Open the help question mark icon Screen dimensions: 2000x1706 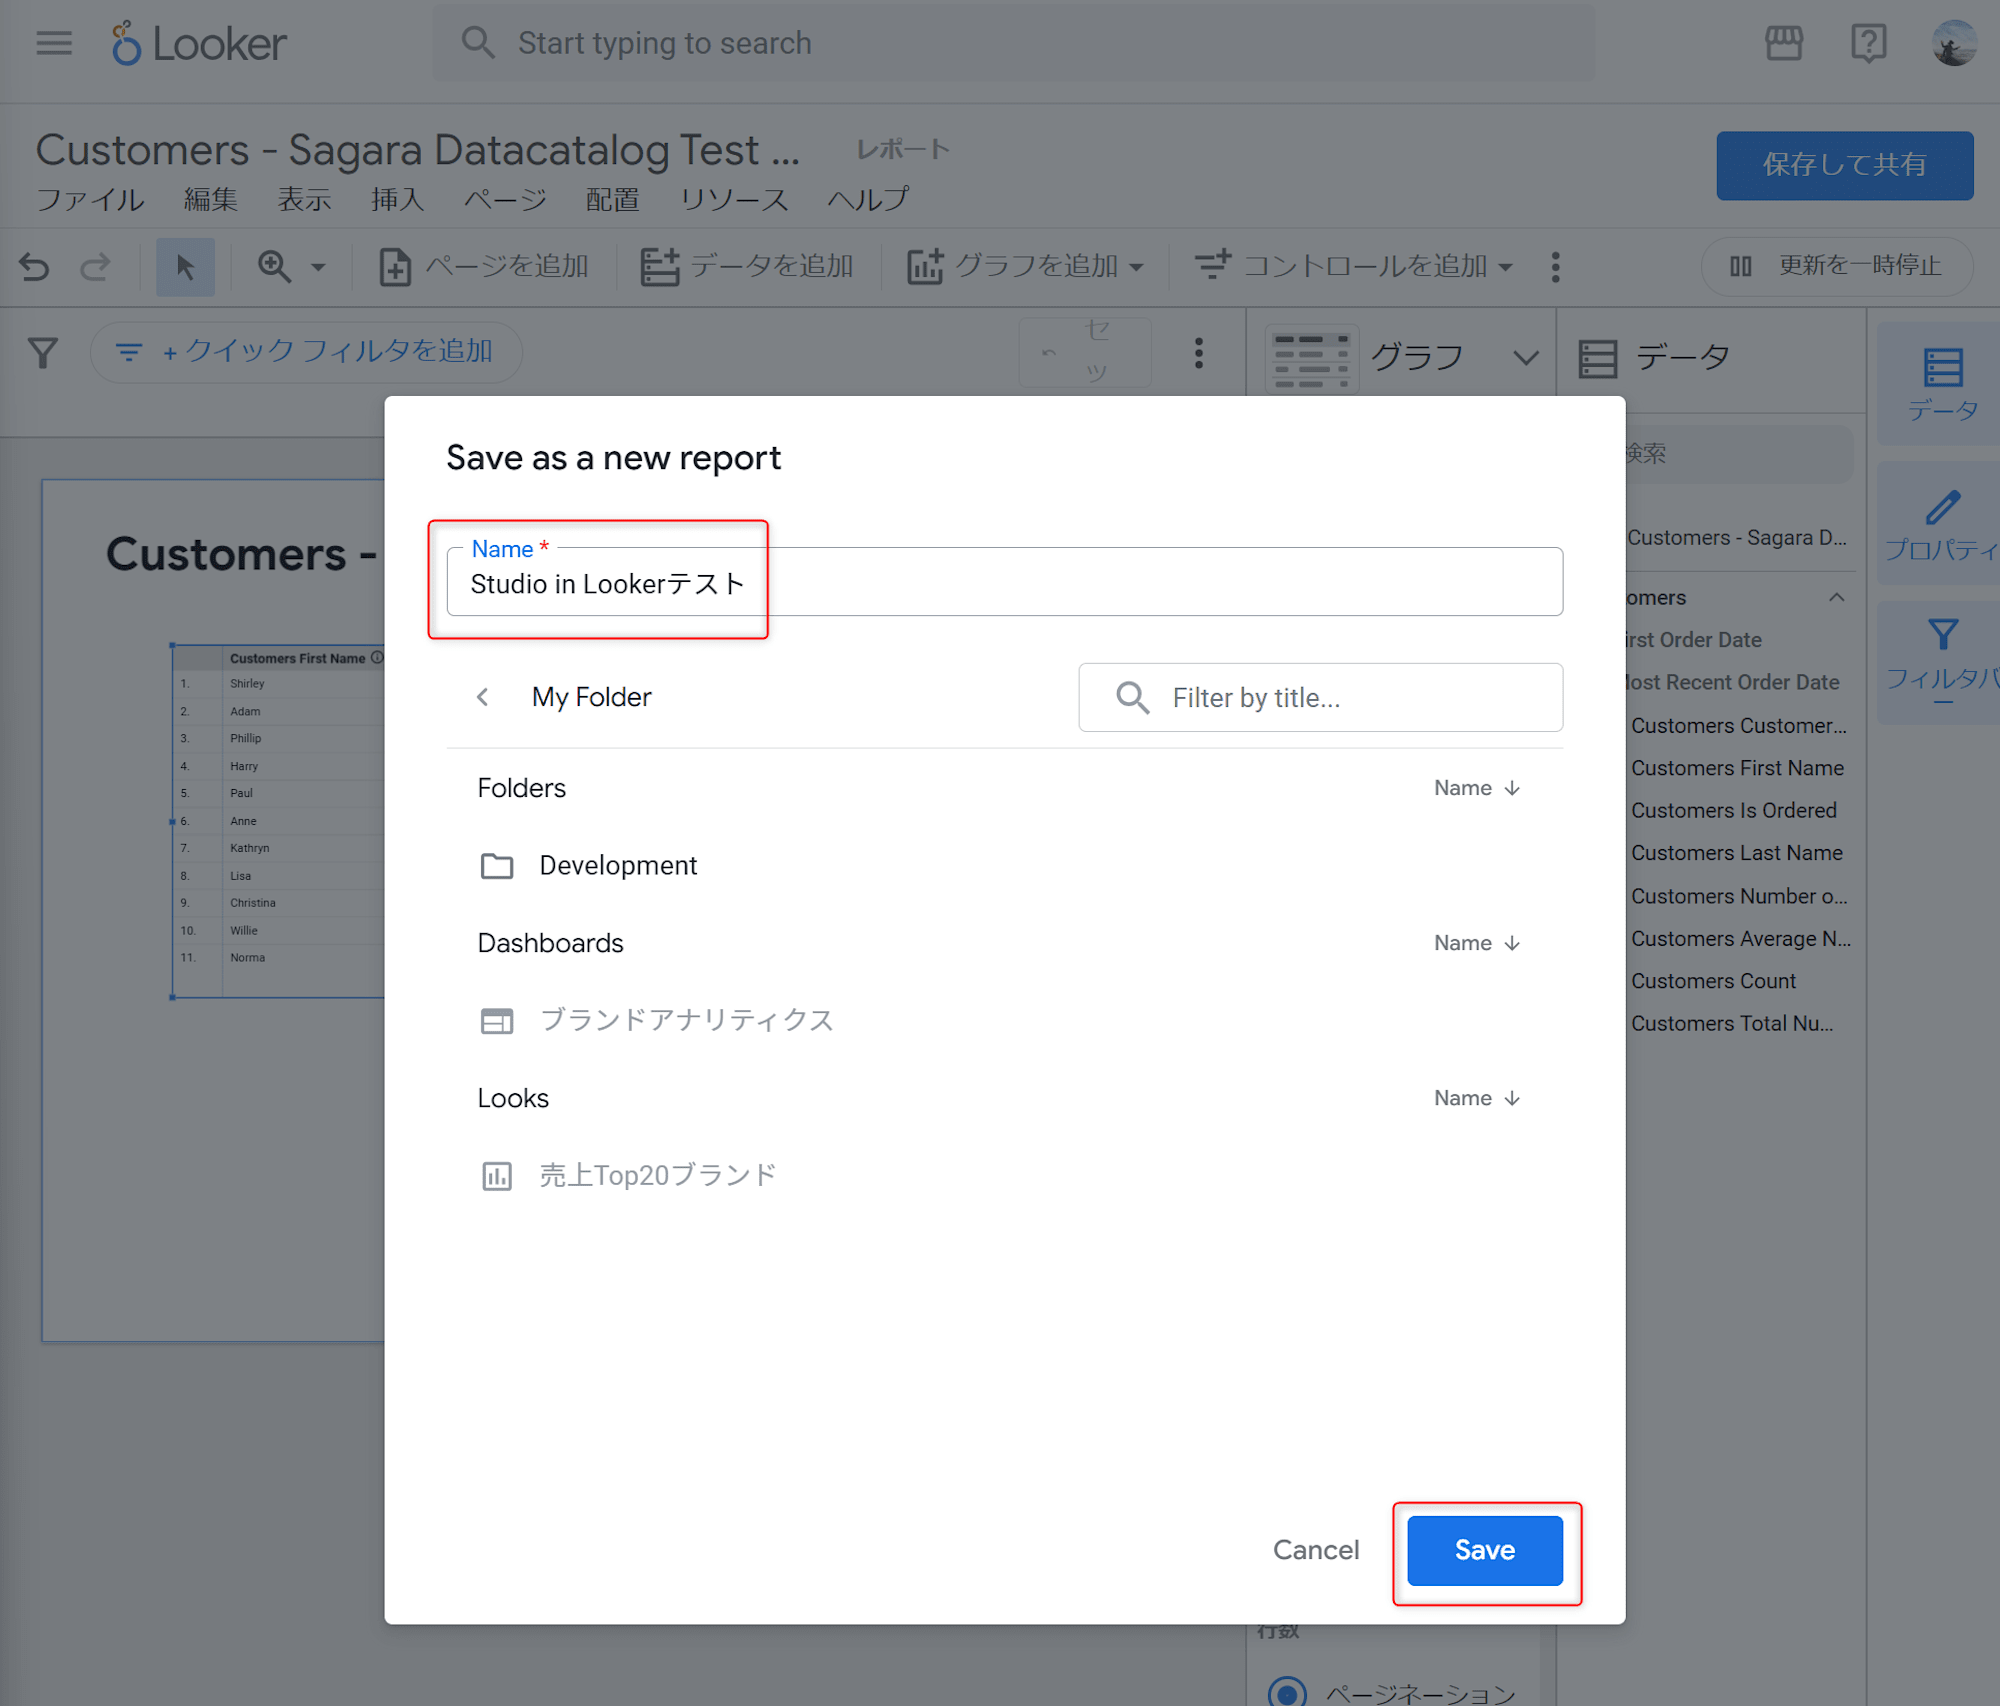(1868, 43)
